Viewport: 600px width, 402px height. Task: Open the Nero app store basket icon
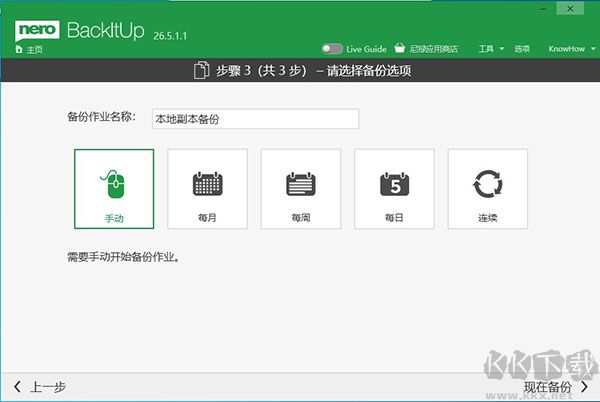pos(399,48)
